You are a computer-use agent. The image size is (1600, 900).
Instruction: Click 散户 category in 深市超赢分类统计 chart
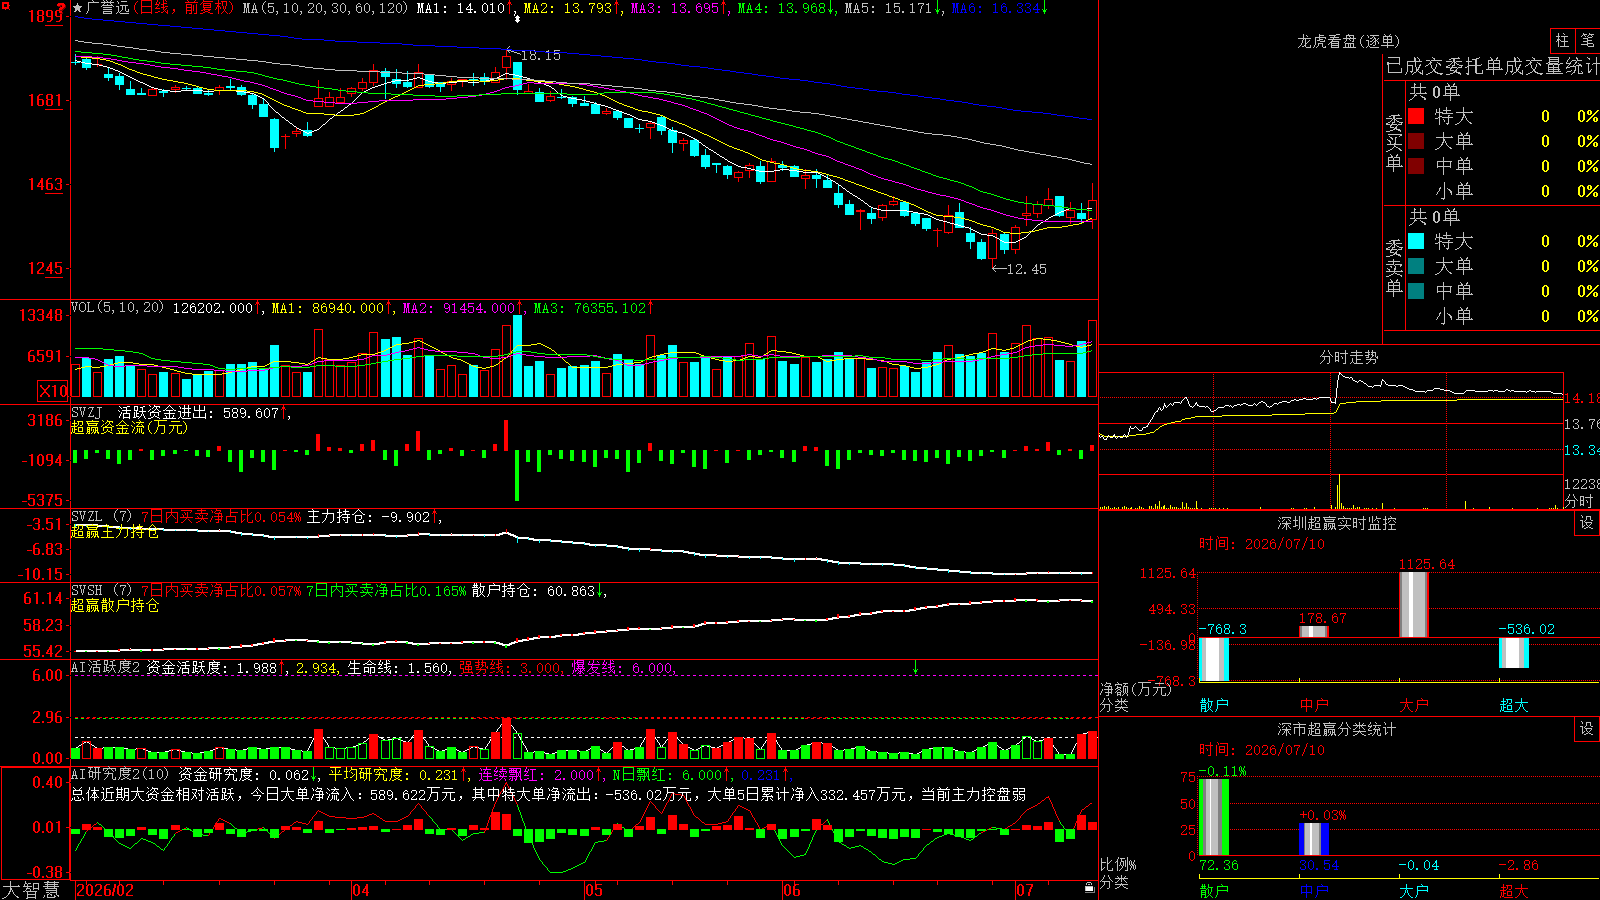(x=1214, y=890)
